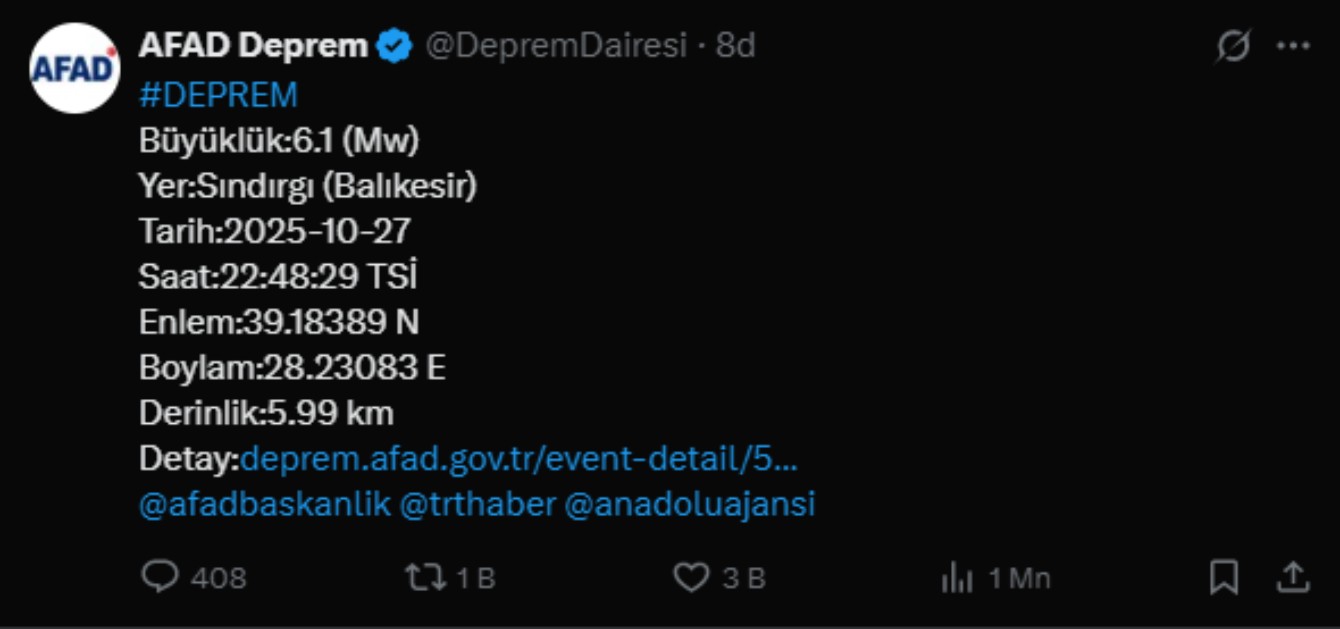Click the Grok slash icon
The image size is (1340, 629).
[1233, 46]
